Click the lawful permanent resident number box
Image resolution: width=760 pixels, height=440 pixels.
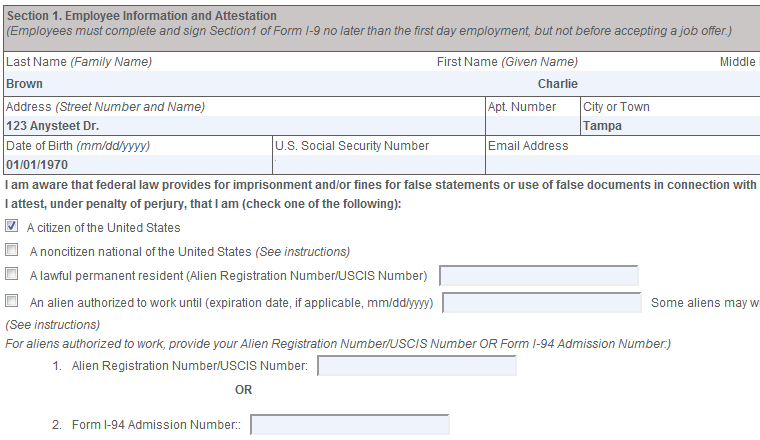click(x=539, y=276)
